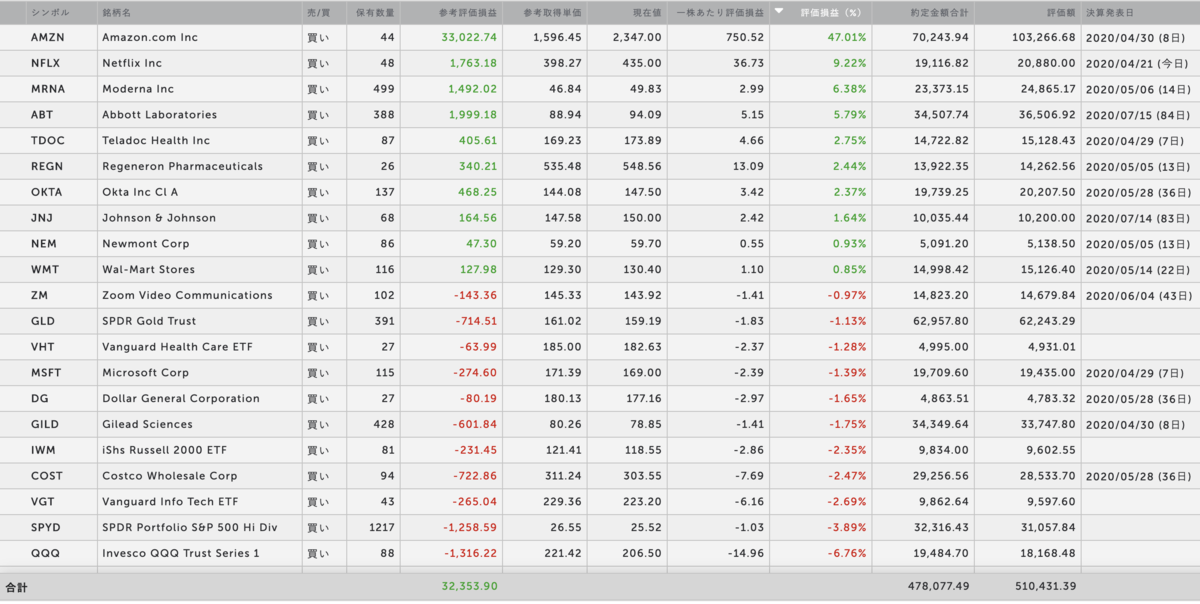Open Invesco QQQ Trust Series 1 name
This screenshot has width=1200, height=604.
(181, 554)
